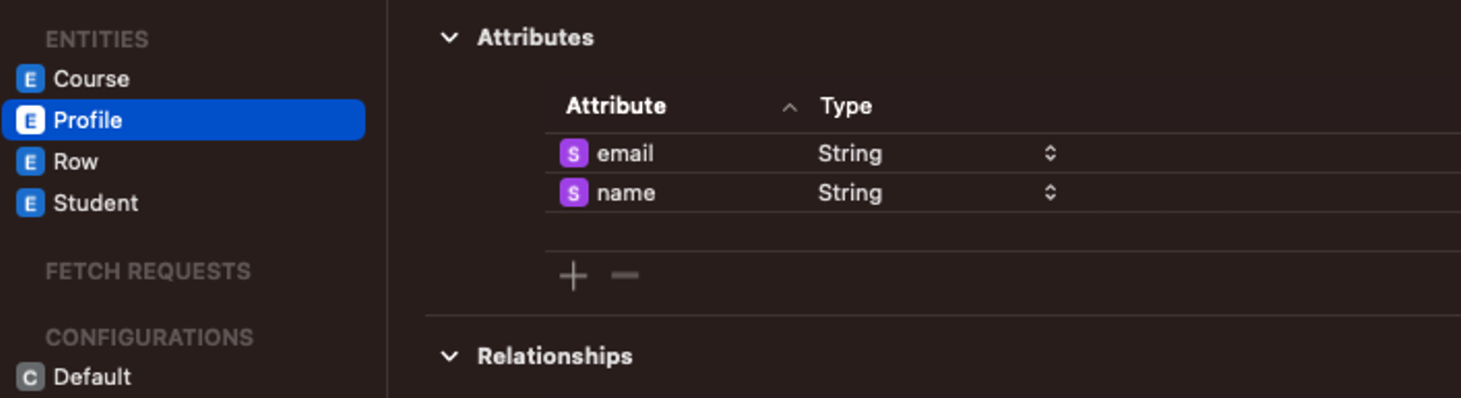
Task: Remove attribute using the minus button
Action: pyautogui.click(x=625, y=276)
